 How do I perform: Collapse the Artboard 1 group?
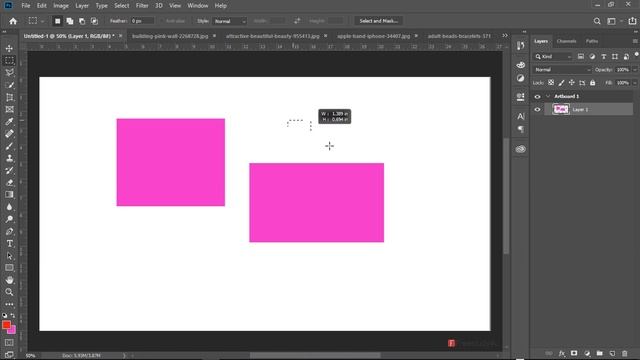(548, 96)
